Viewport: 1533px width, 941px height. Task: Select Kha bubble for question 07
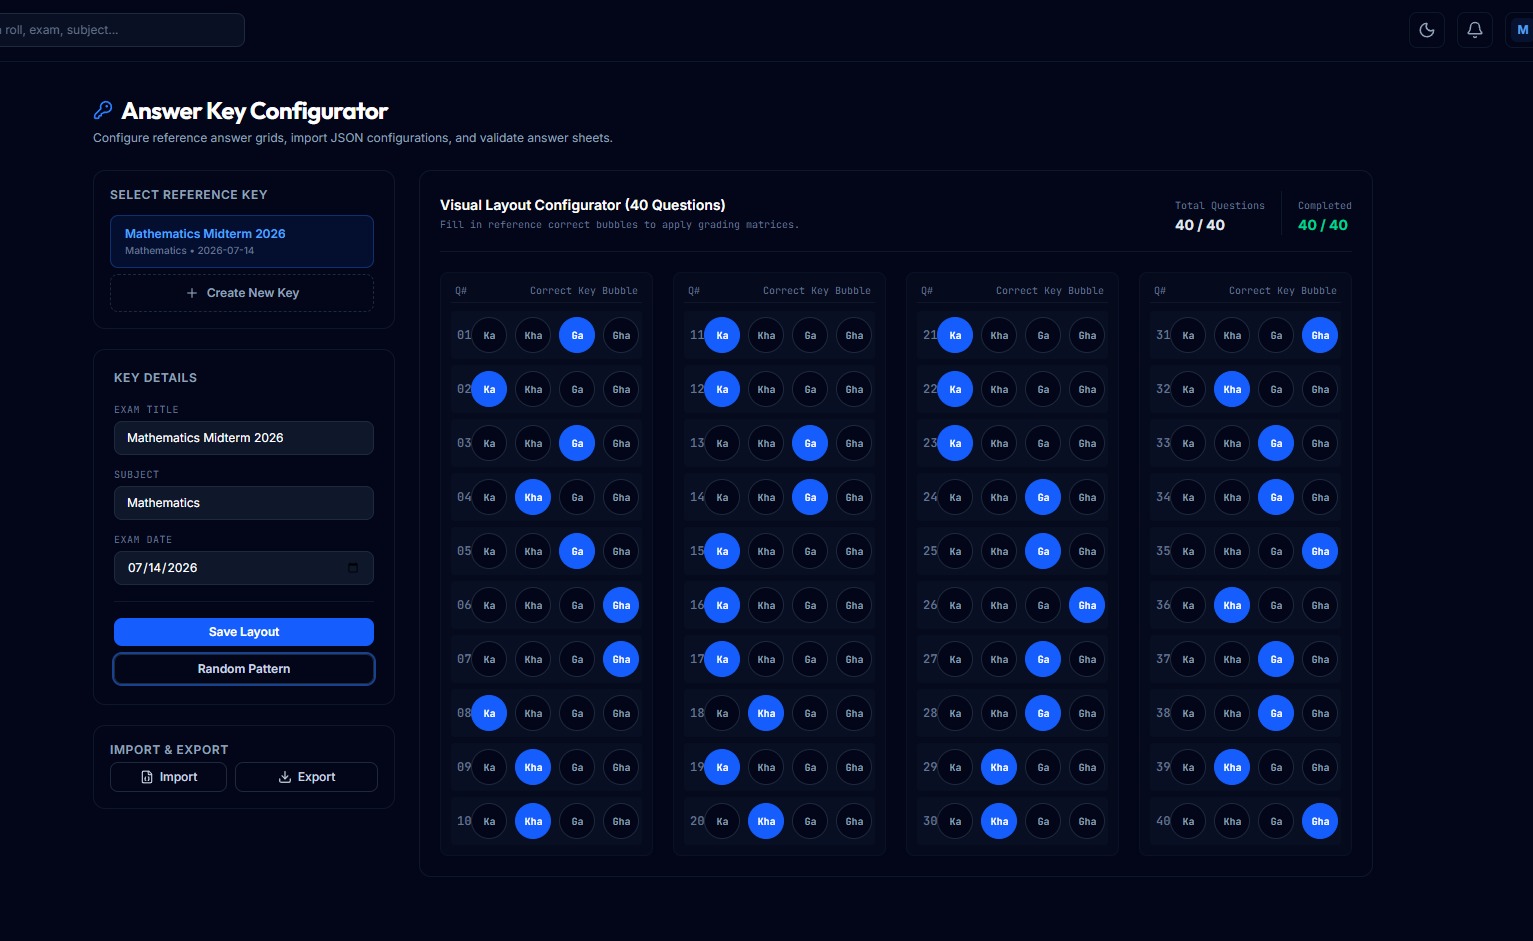pyautogui.click(x=533, y=659)
